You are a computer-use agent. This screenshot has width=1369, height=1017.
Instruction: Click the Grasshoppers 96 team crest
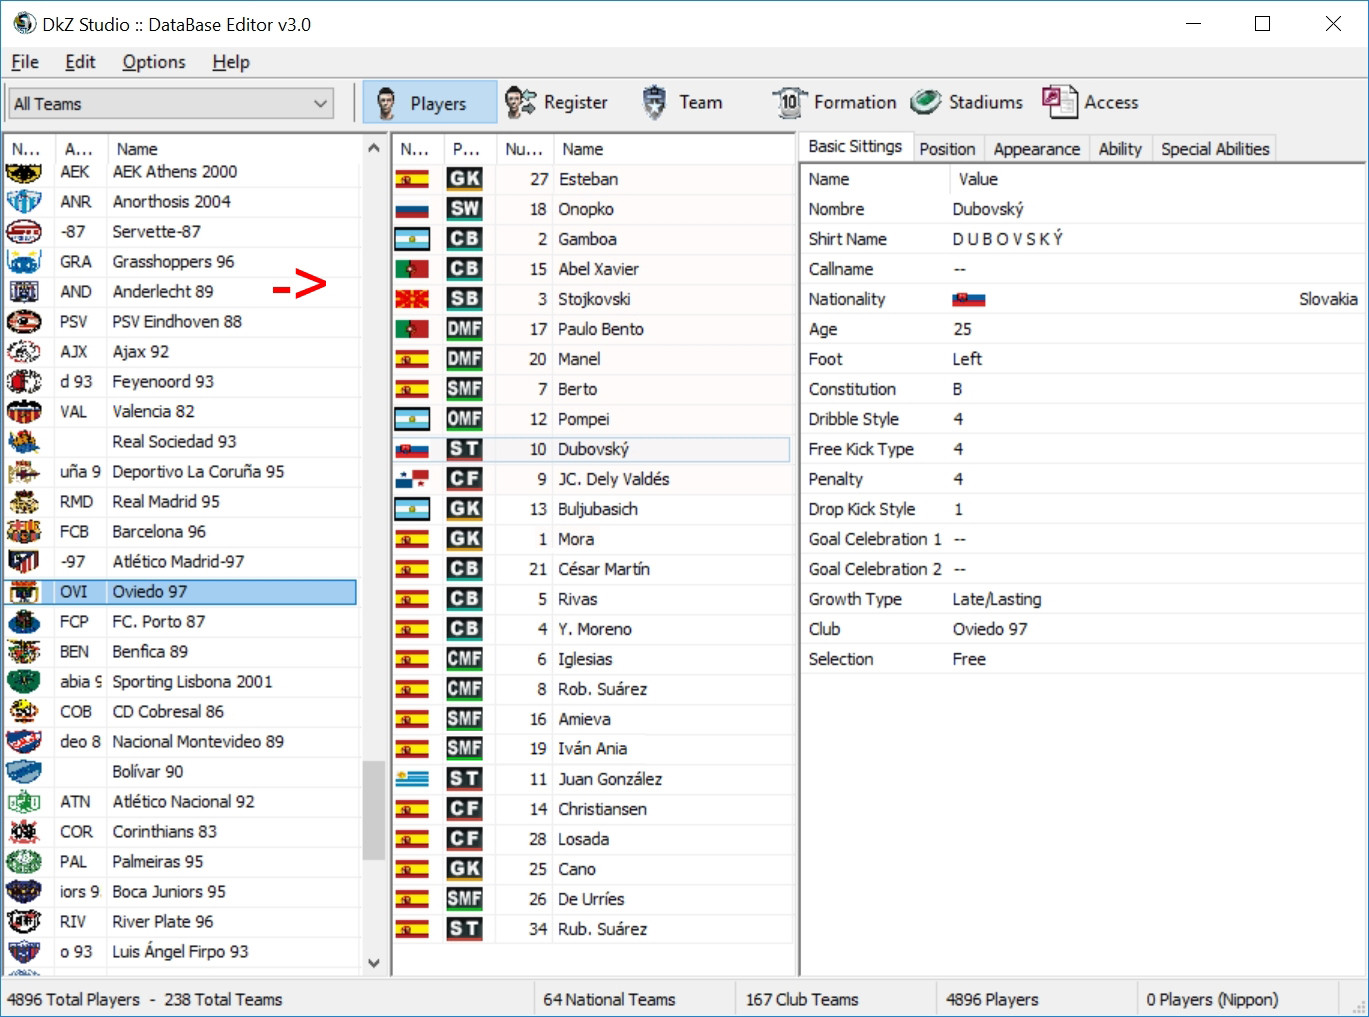tap(24, 262)
